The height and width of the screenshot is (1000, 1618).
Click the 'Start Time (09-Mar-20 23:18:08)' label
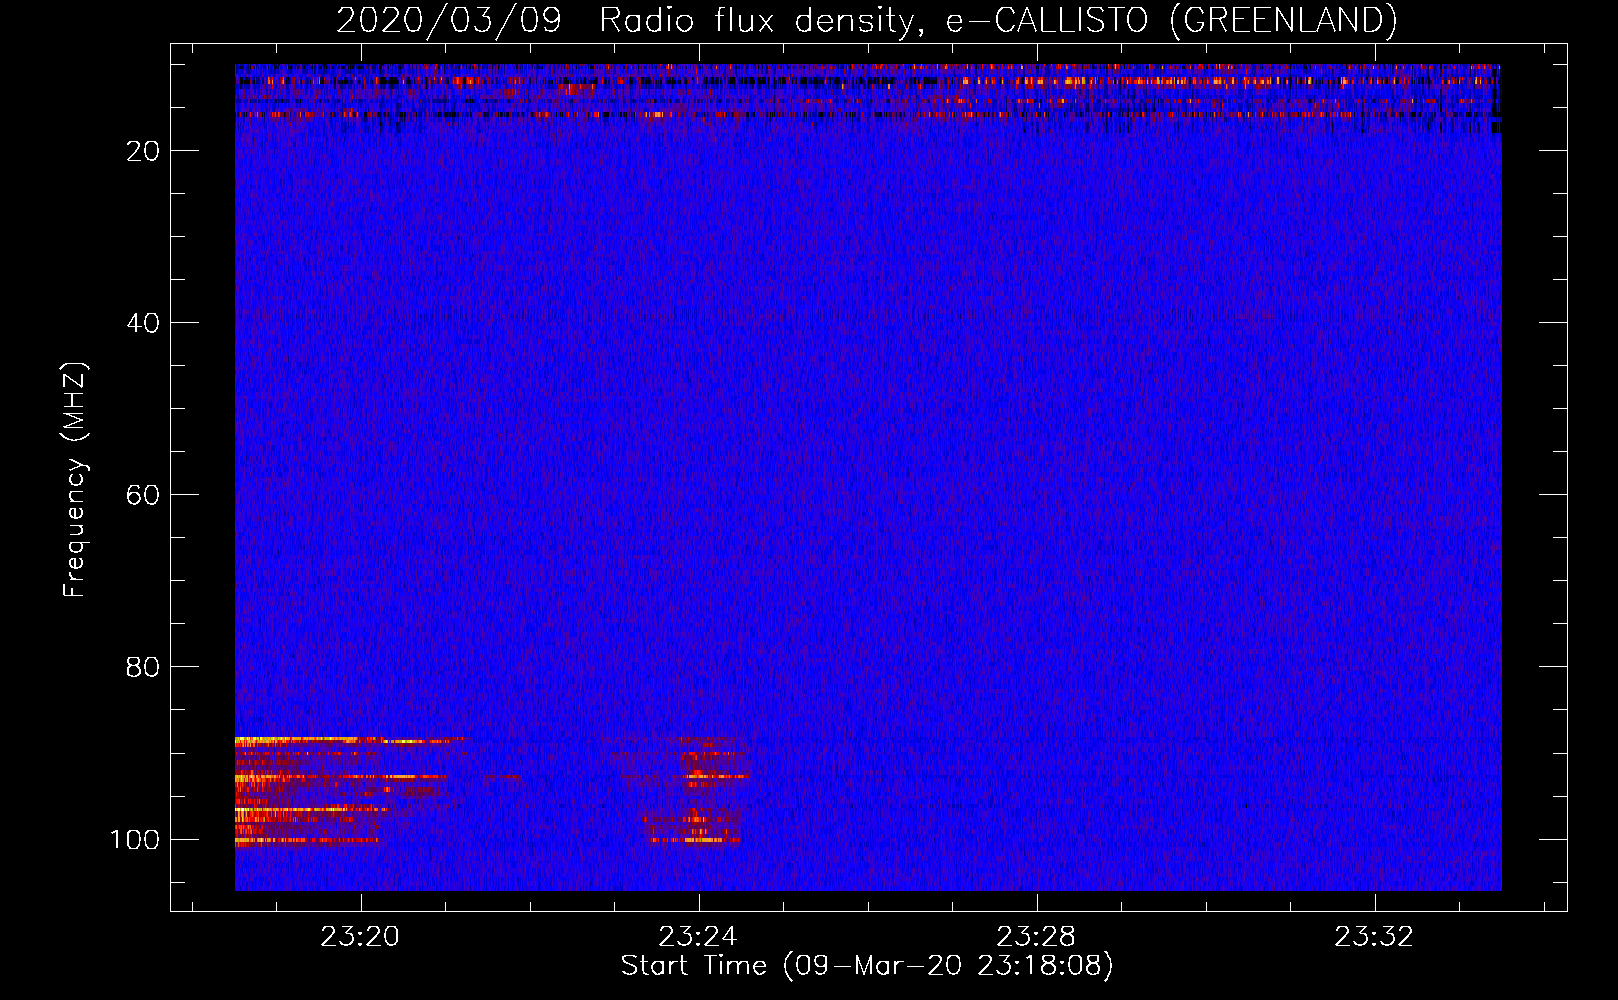[x=867, y=966]
